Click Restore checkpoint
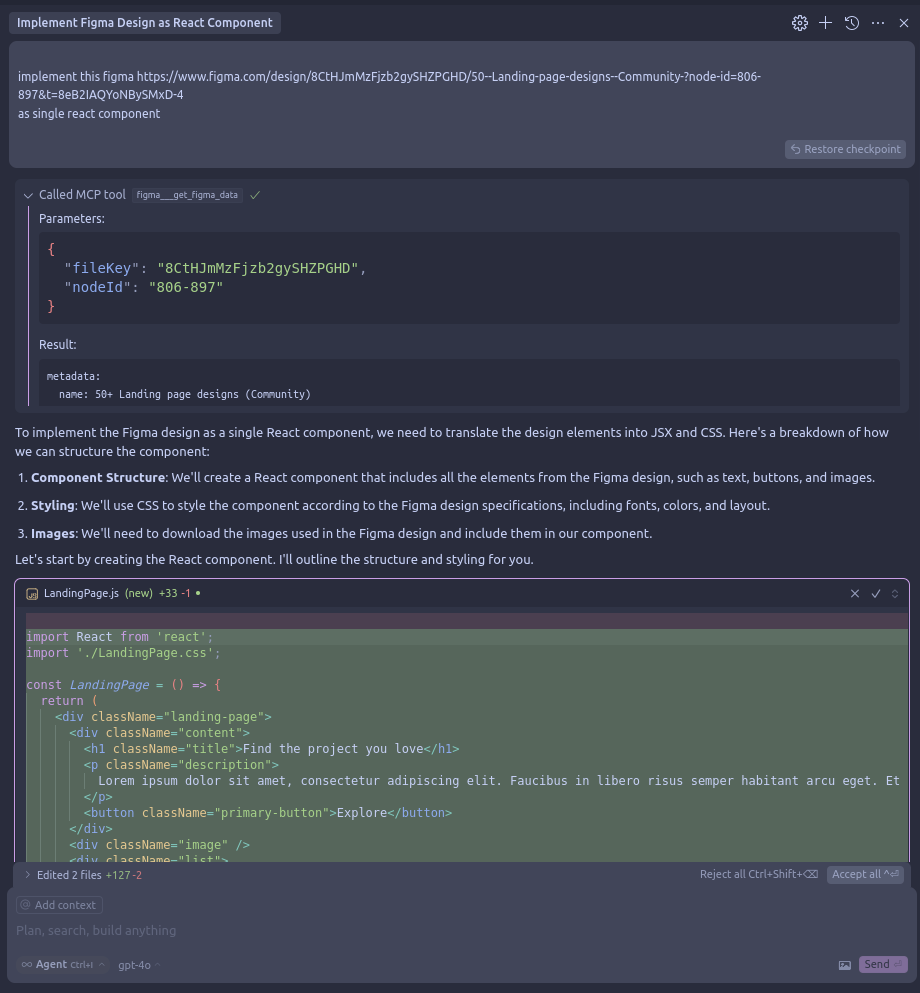Viewport: 920px width, 993px height. [845, 149]
